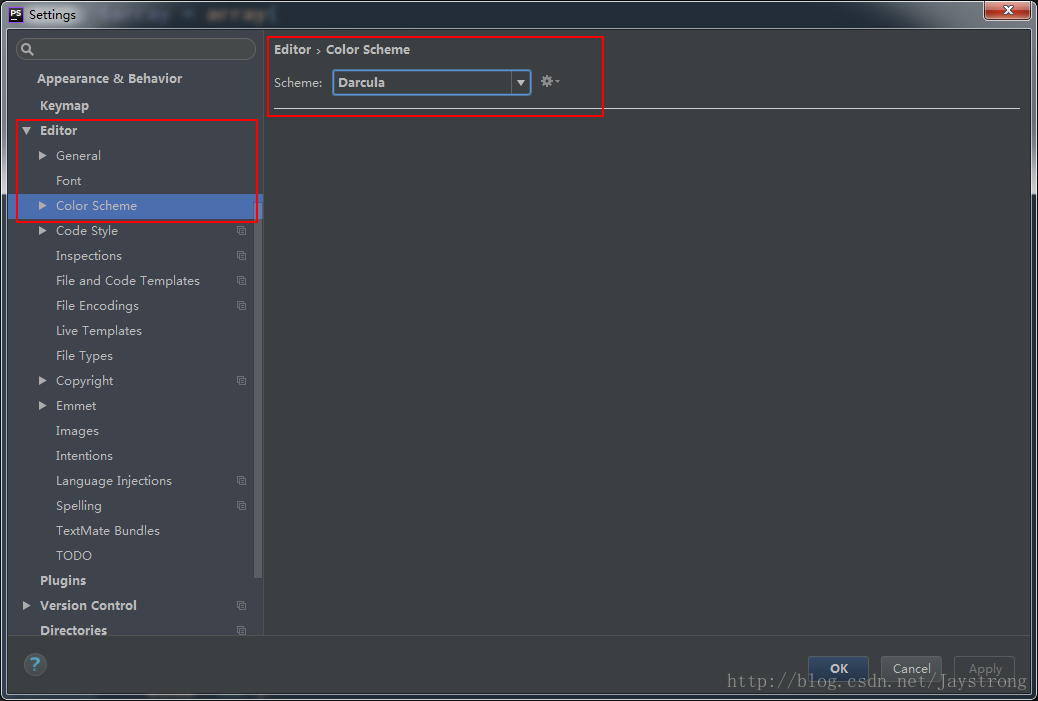Click the Darcula scheme combo box
Screen dimensions: 1038x701
click(x=432, y=83)
